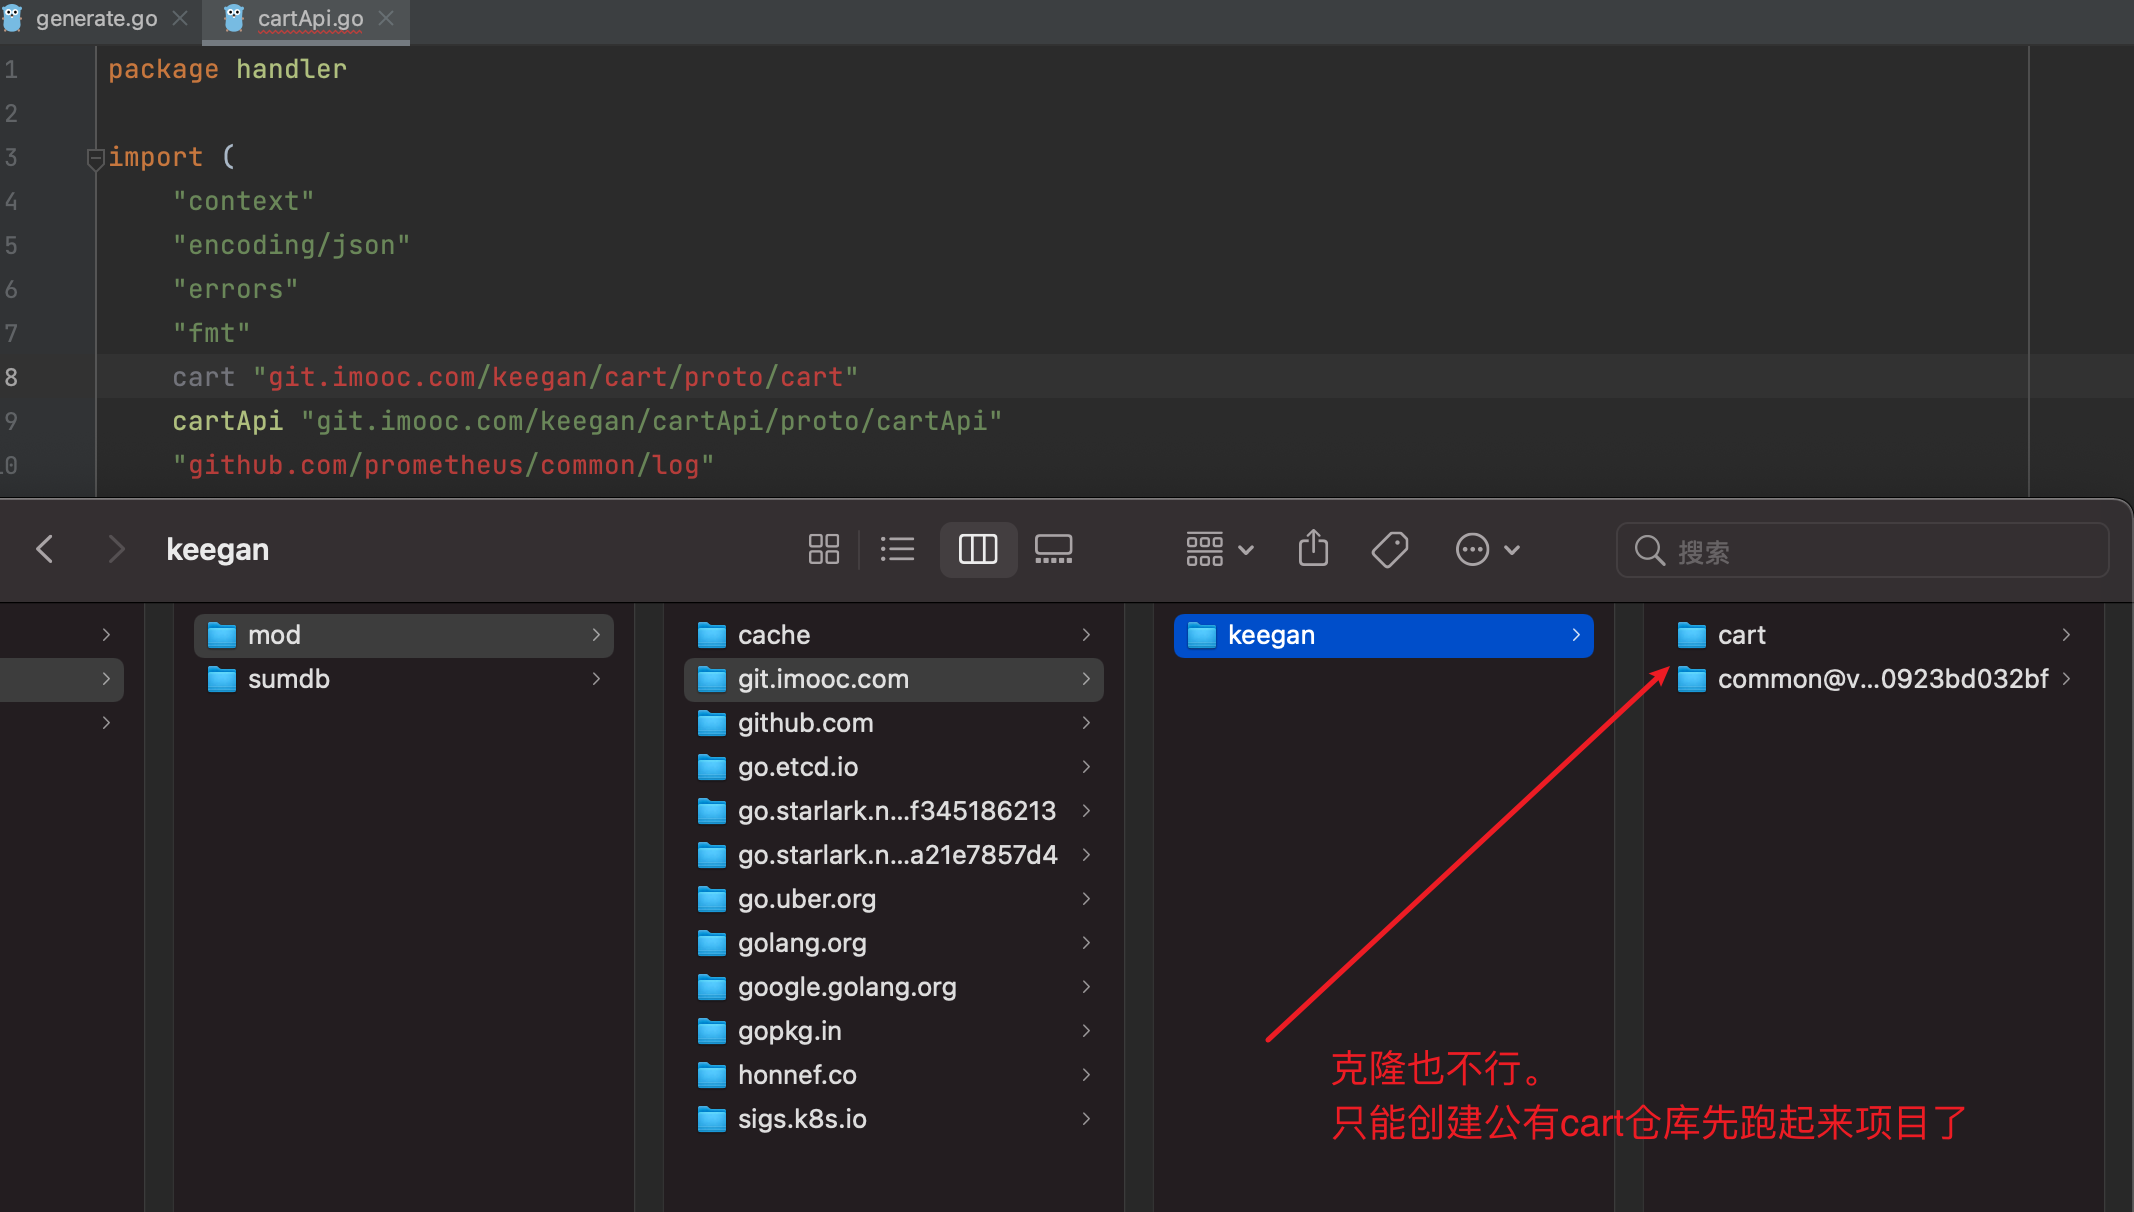2134x1212 pixels.
Task: Switch to gallery view
Action: [1053, 549]
